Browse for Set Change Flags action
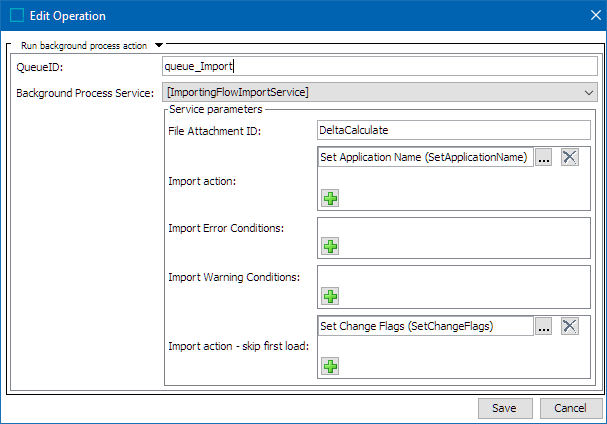 click(x=544, y=326)
